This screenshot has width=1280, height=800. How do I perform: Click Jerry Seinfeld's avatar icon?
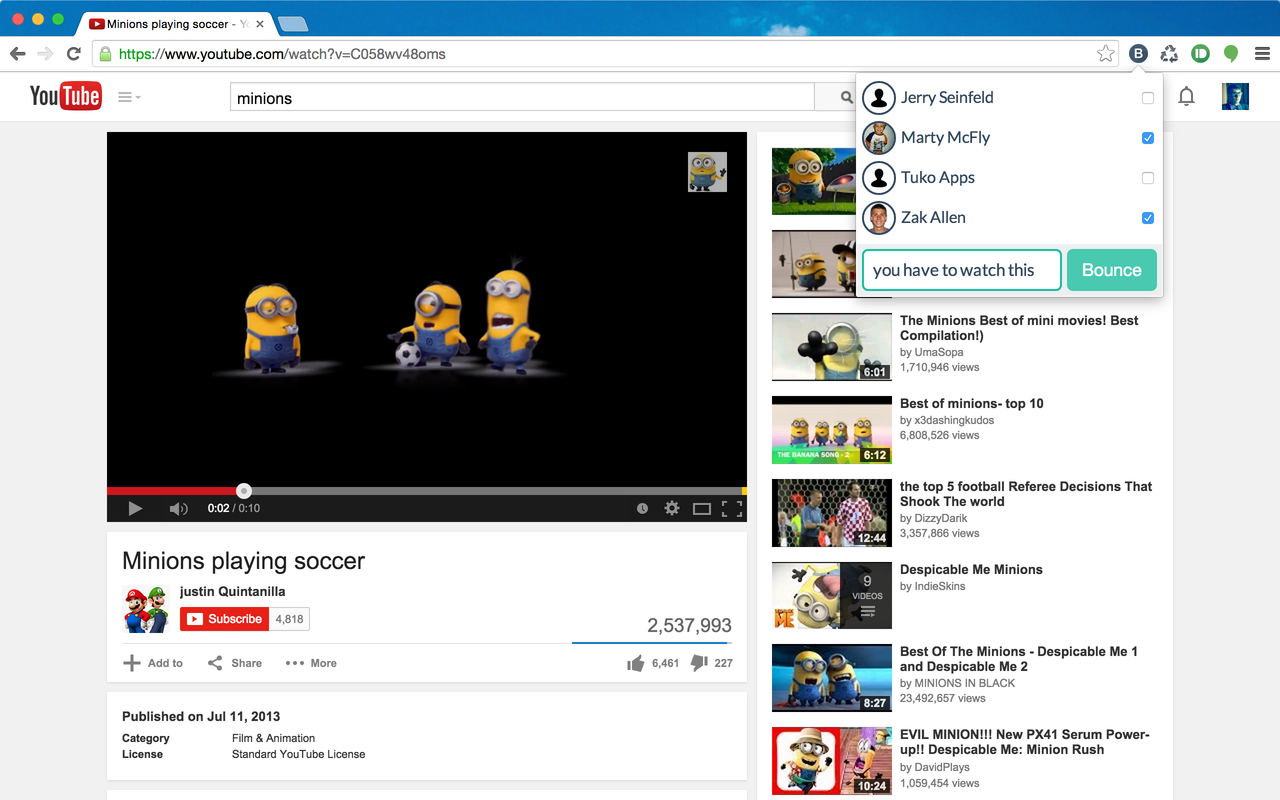pos(879,98)
